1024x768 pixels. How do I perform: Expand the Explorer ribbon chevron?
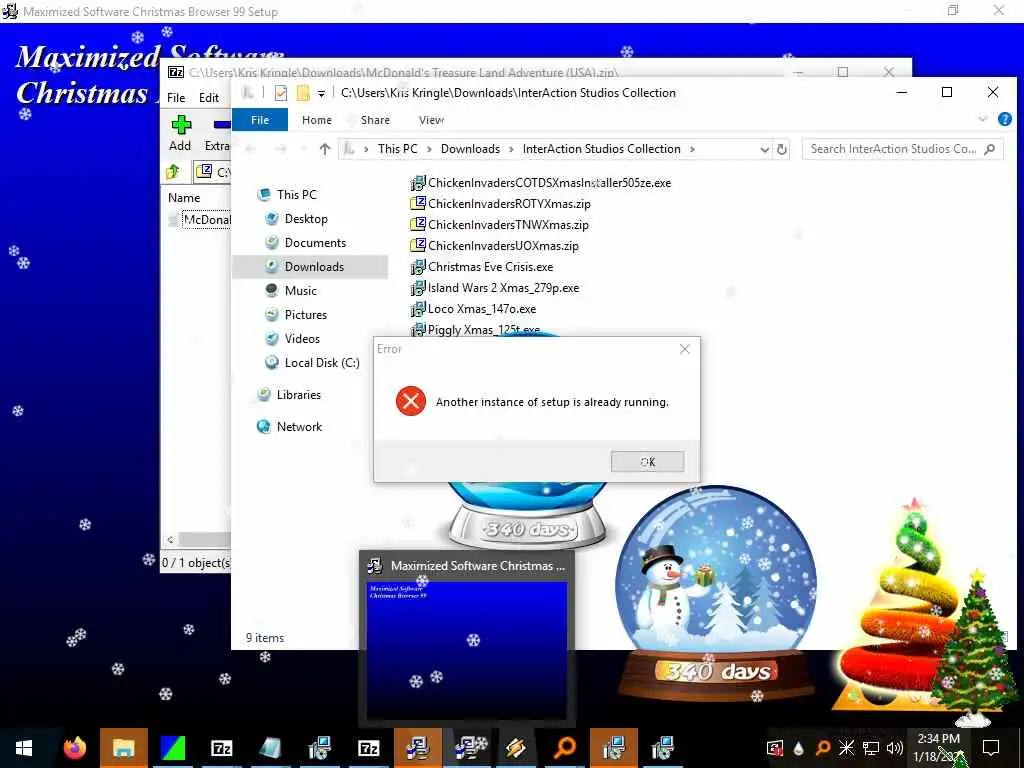coord(982,119)
